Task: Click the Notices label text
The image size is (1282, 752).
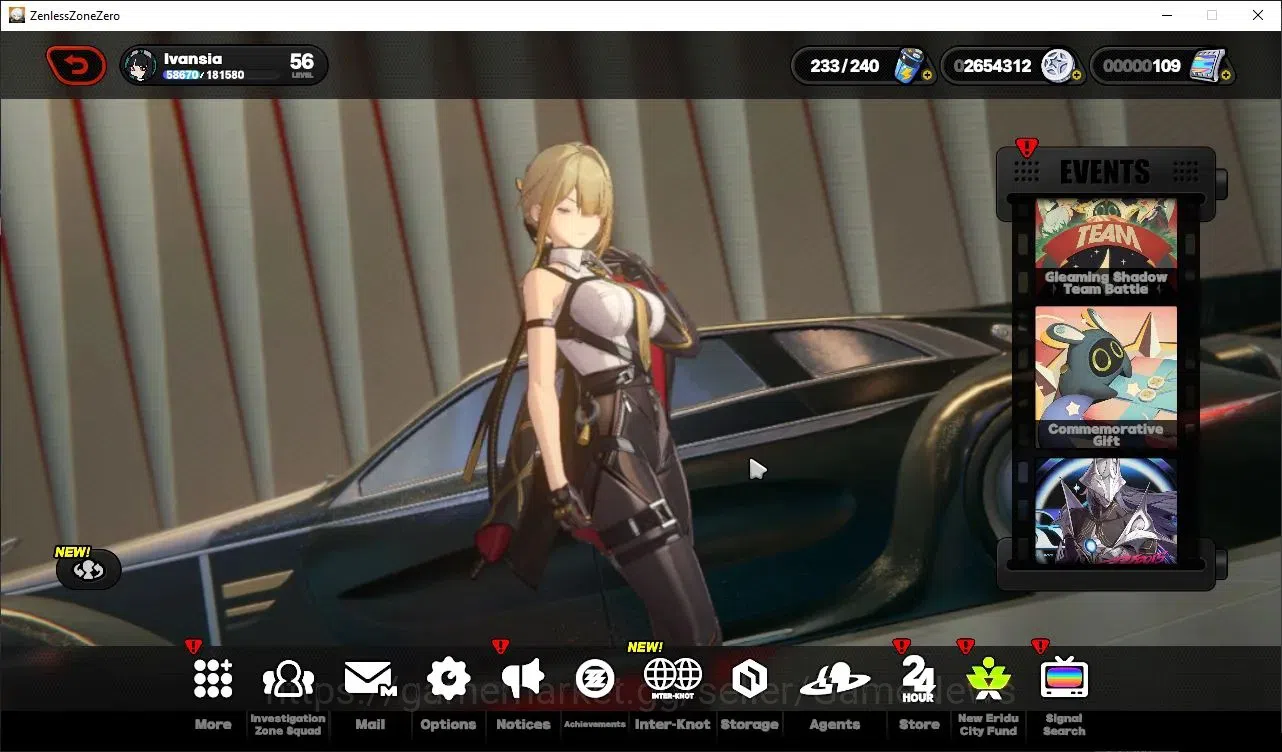Action: point(523,724)
